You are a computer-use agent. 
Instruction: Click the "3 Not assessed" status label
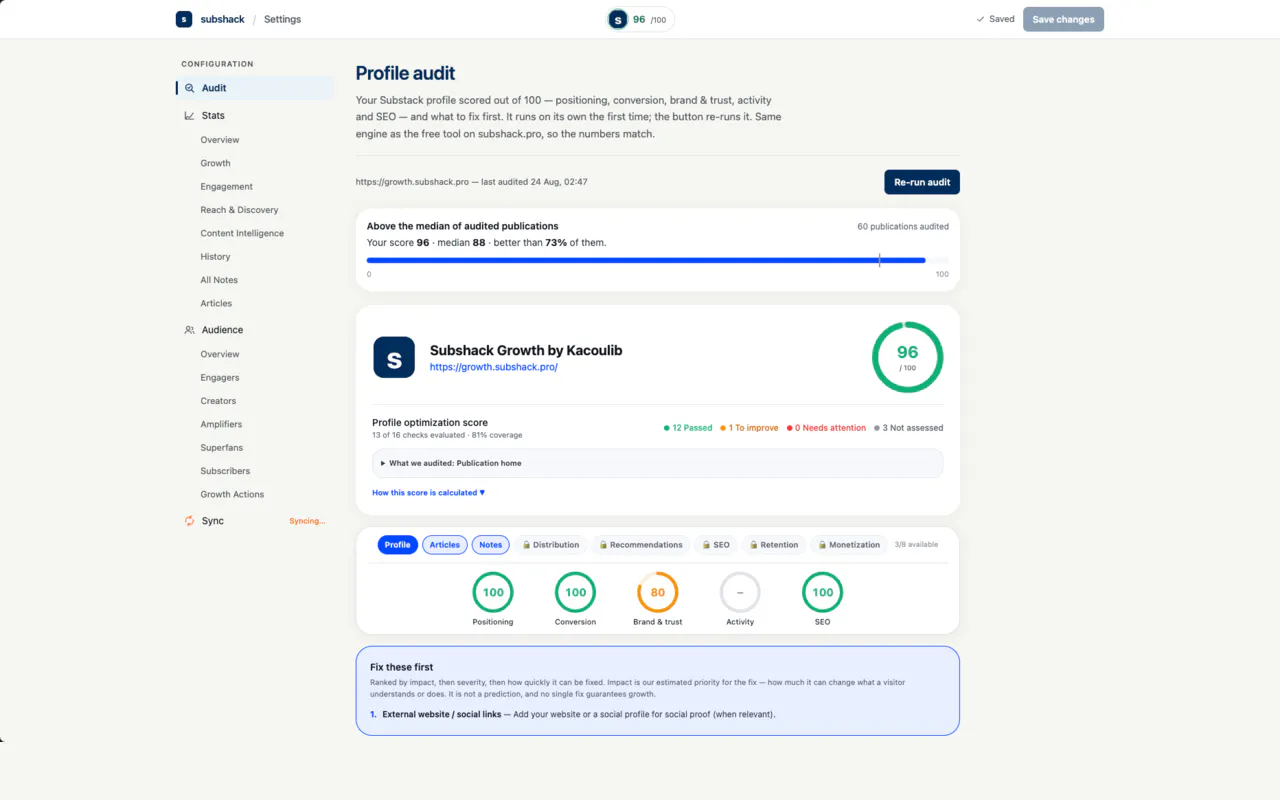tap(909, 428)
